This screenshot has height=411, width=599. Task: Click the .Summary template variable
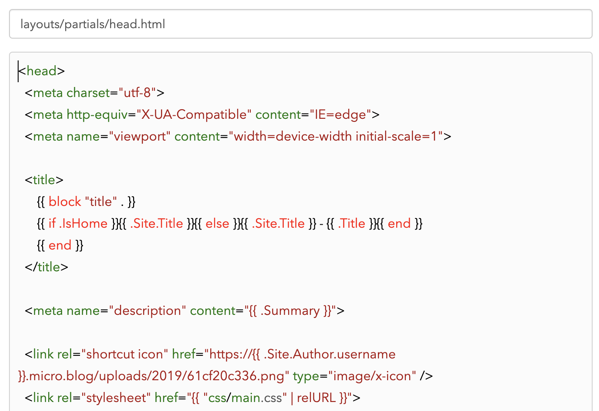click(290, 311)
